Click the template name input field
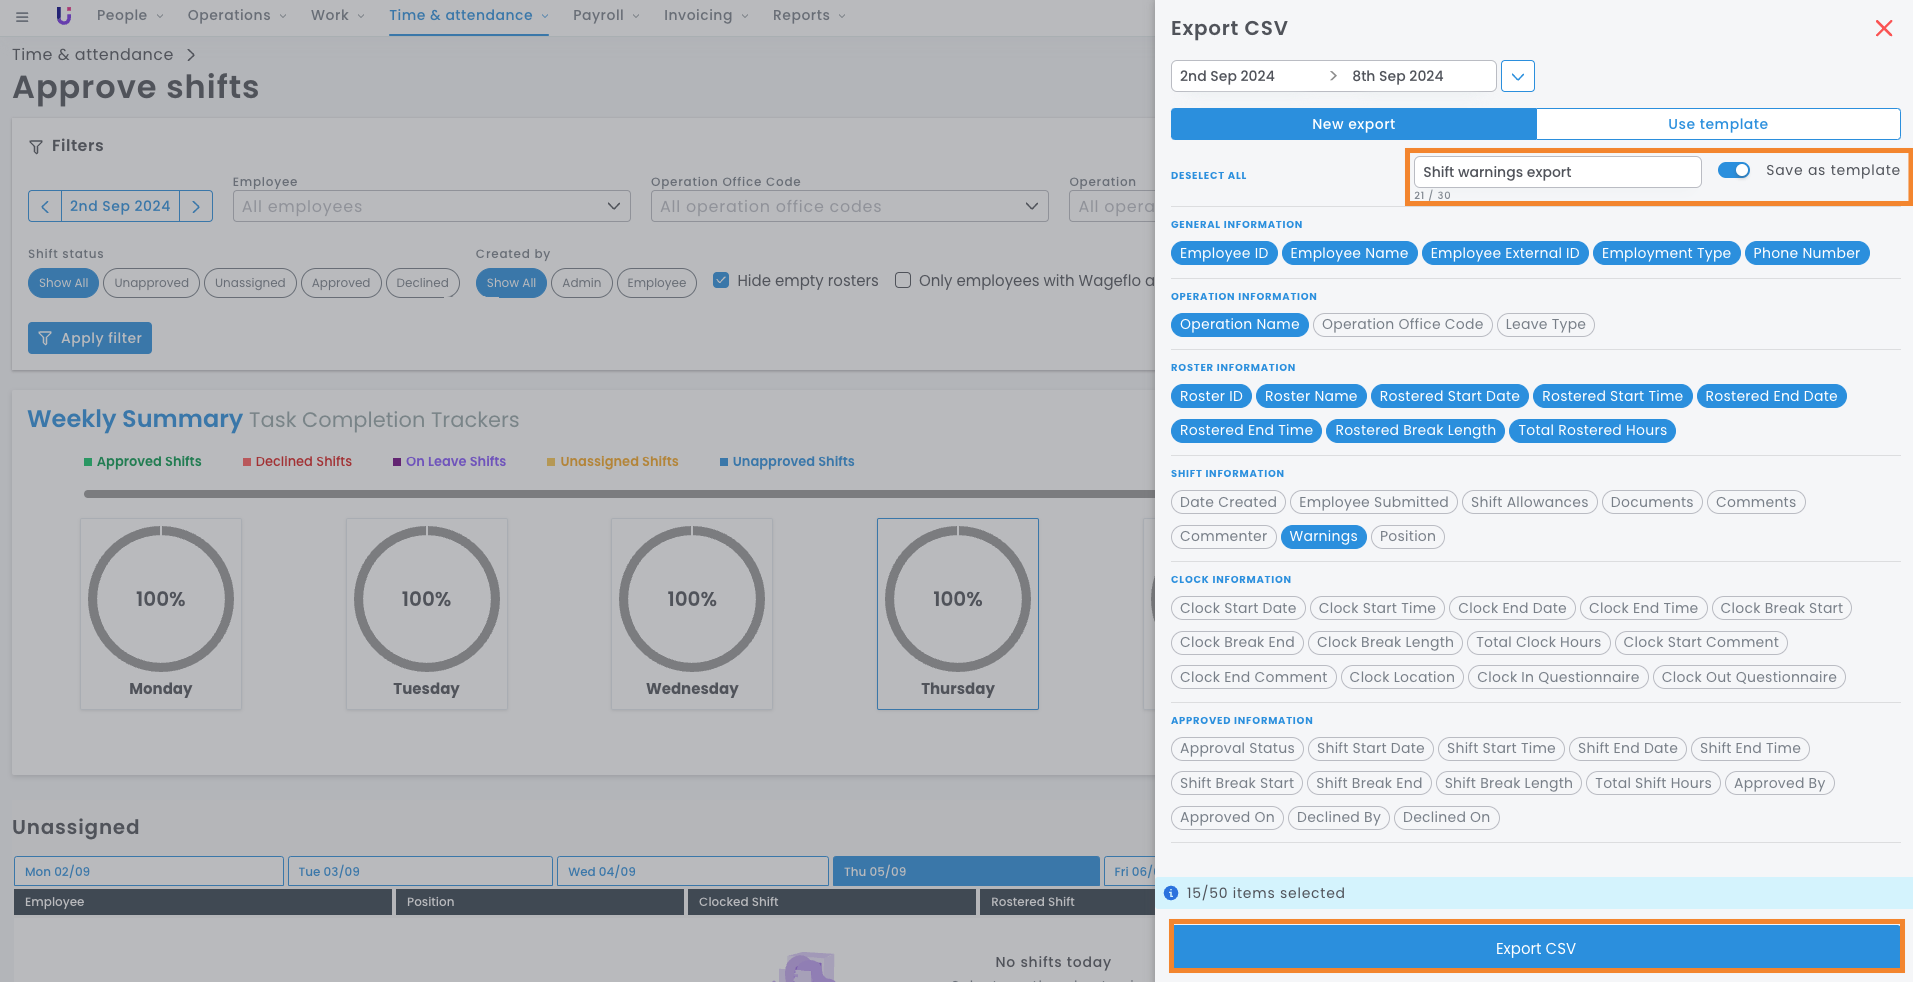Image resolution: width=1913 pixels, height=982 pixels. tap(1556, 172)
